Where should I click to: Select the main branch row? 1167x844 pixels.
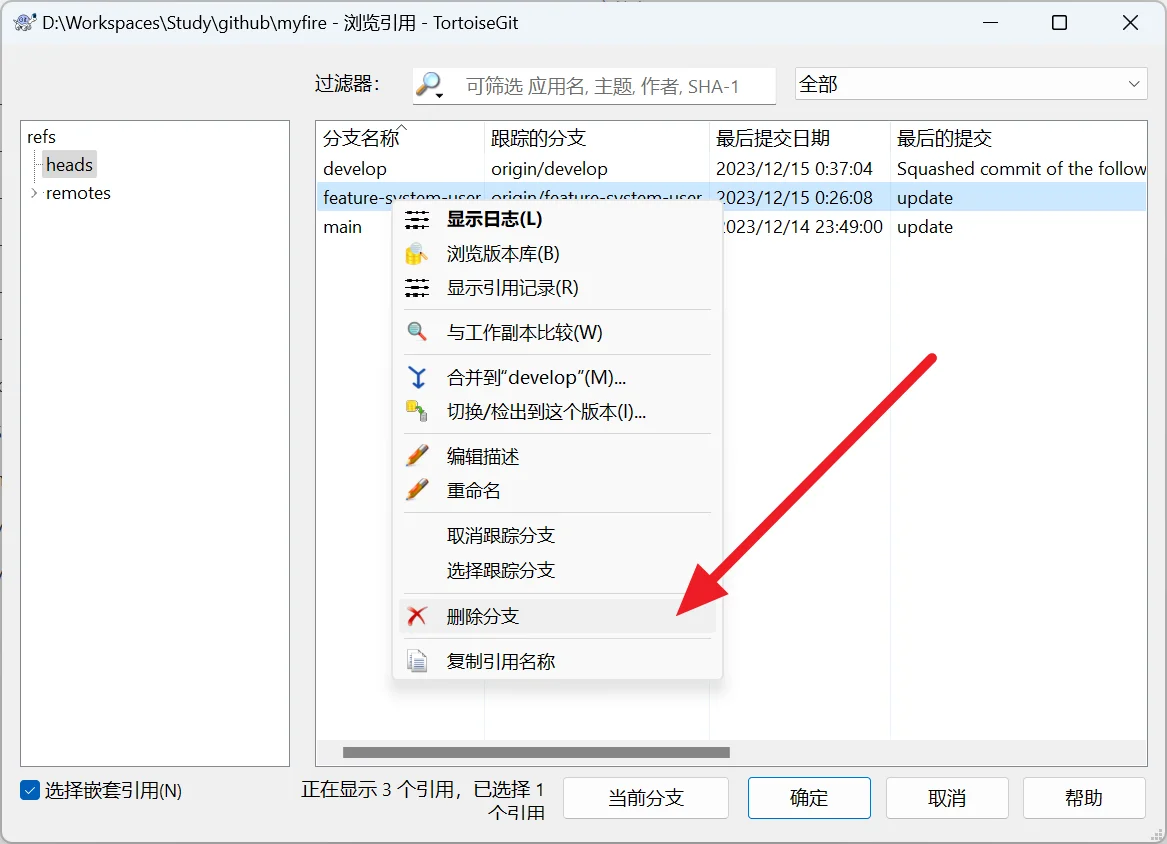pos(343,227)
